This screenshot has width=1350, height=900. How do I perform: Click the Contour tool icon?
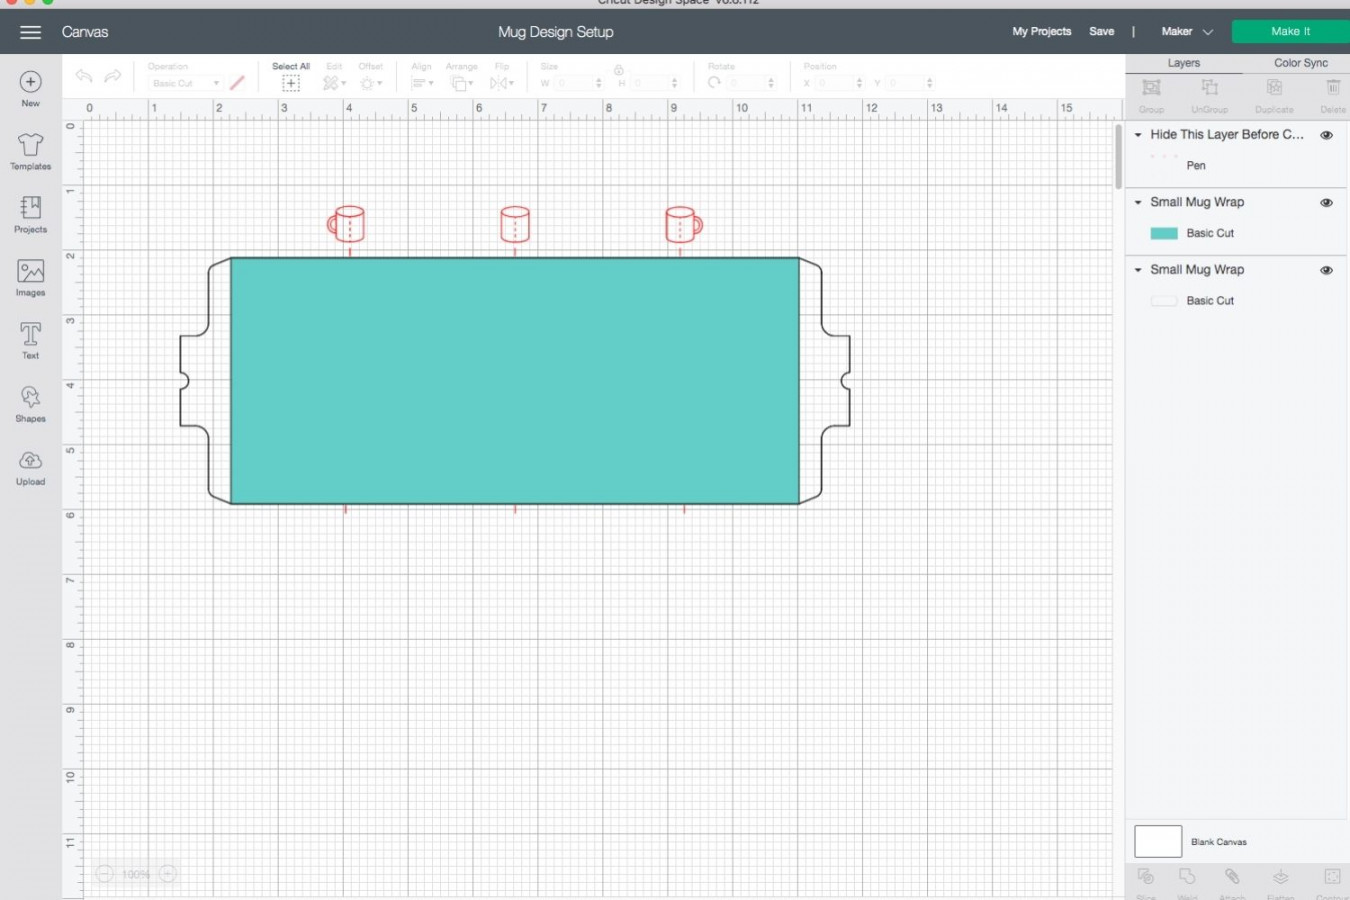point(1332,877)
